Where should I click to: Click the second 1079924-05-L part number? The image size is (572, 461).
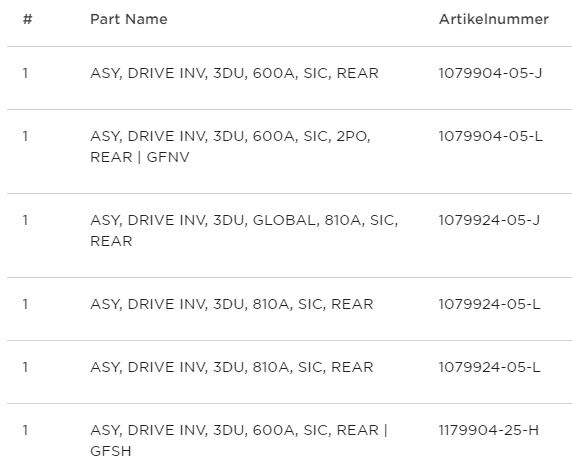pyautogui.click(x=490, y=367)
